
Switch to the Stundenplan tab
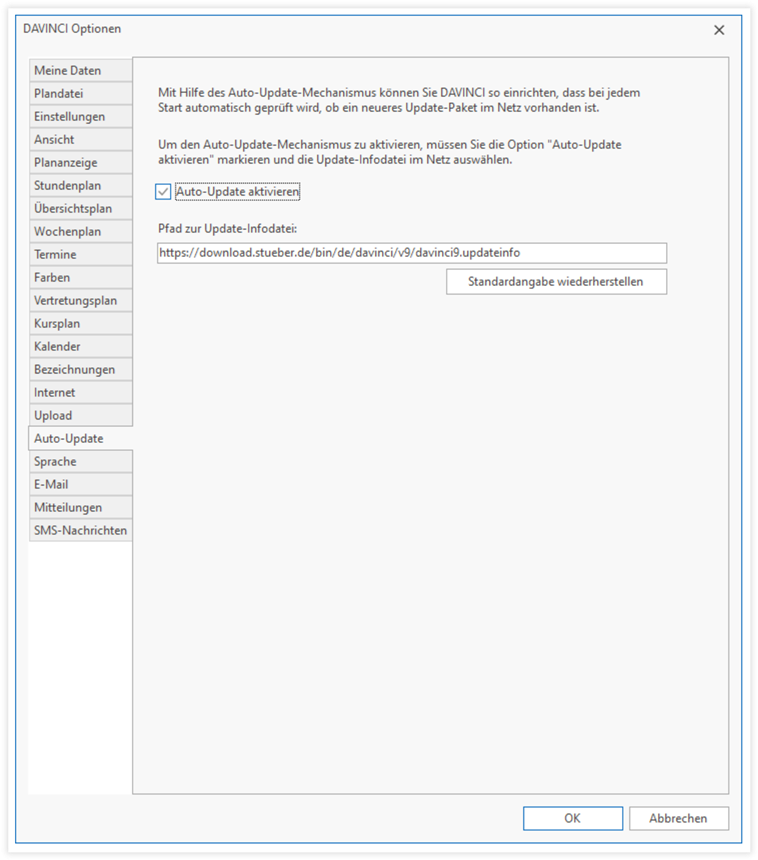[x=81, y=185]
